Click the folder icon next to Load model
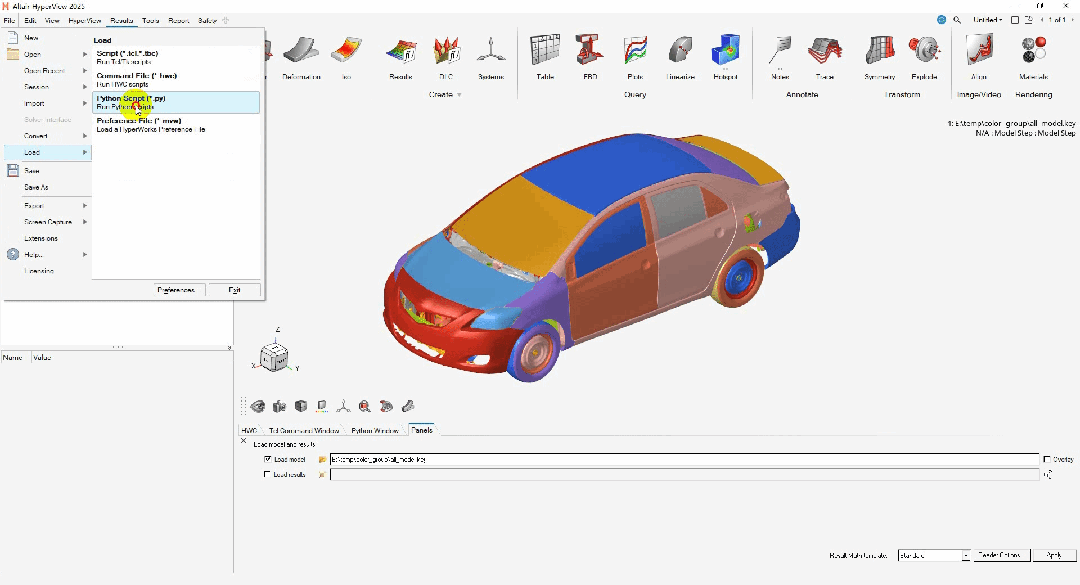 [322, 460]
